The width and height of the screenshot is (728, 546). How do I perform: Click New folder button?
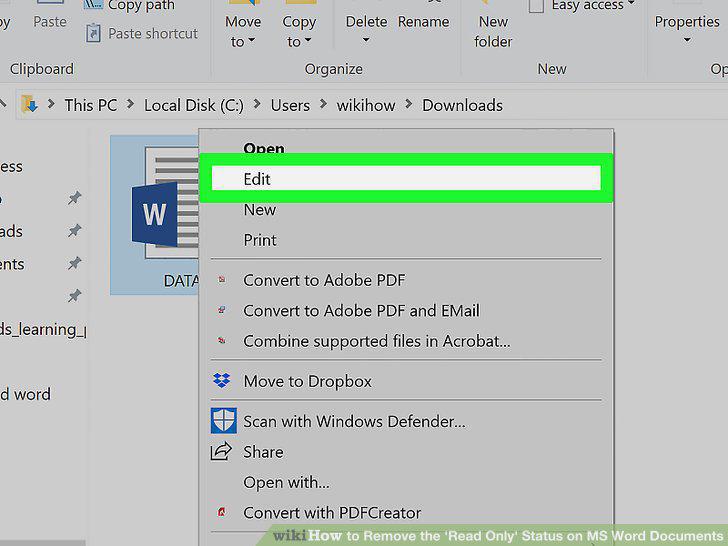493,31
